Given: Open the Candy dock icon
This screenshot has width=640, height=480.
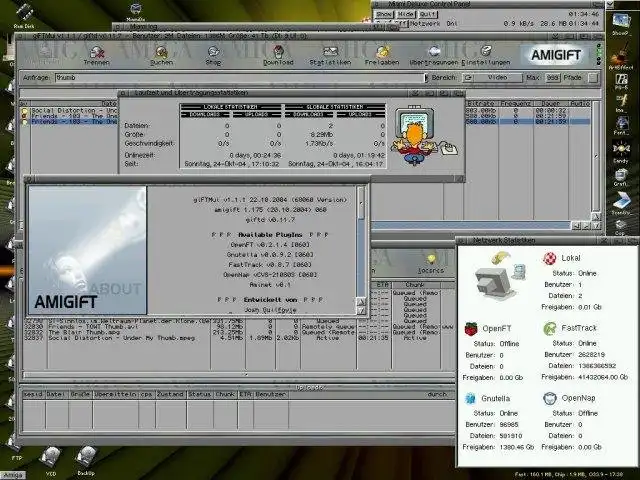Looking at the screenshot, I should (620, 149).
